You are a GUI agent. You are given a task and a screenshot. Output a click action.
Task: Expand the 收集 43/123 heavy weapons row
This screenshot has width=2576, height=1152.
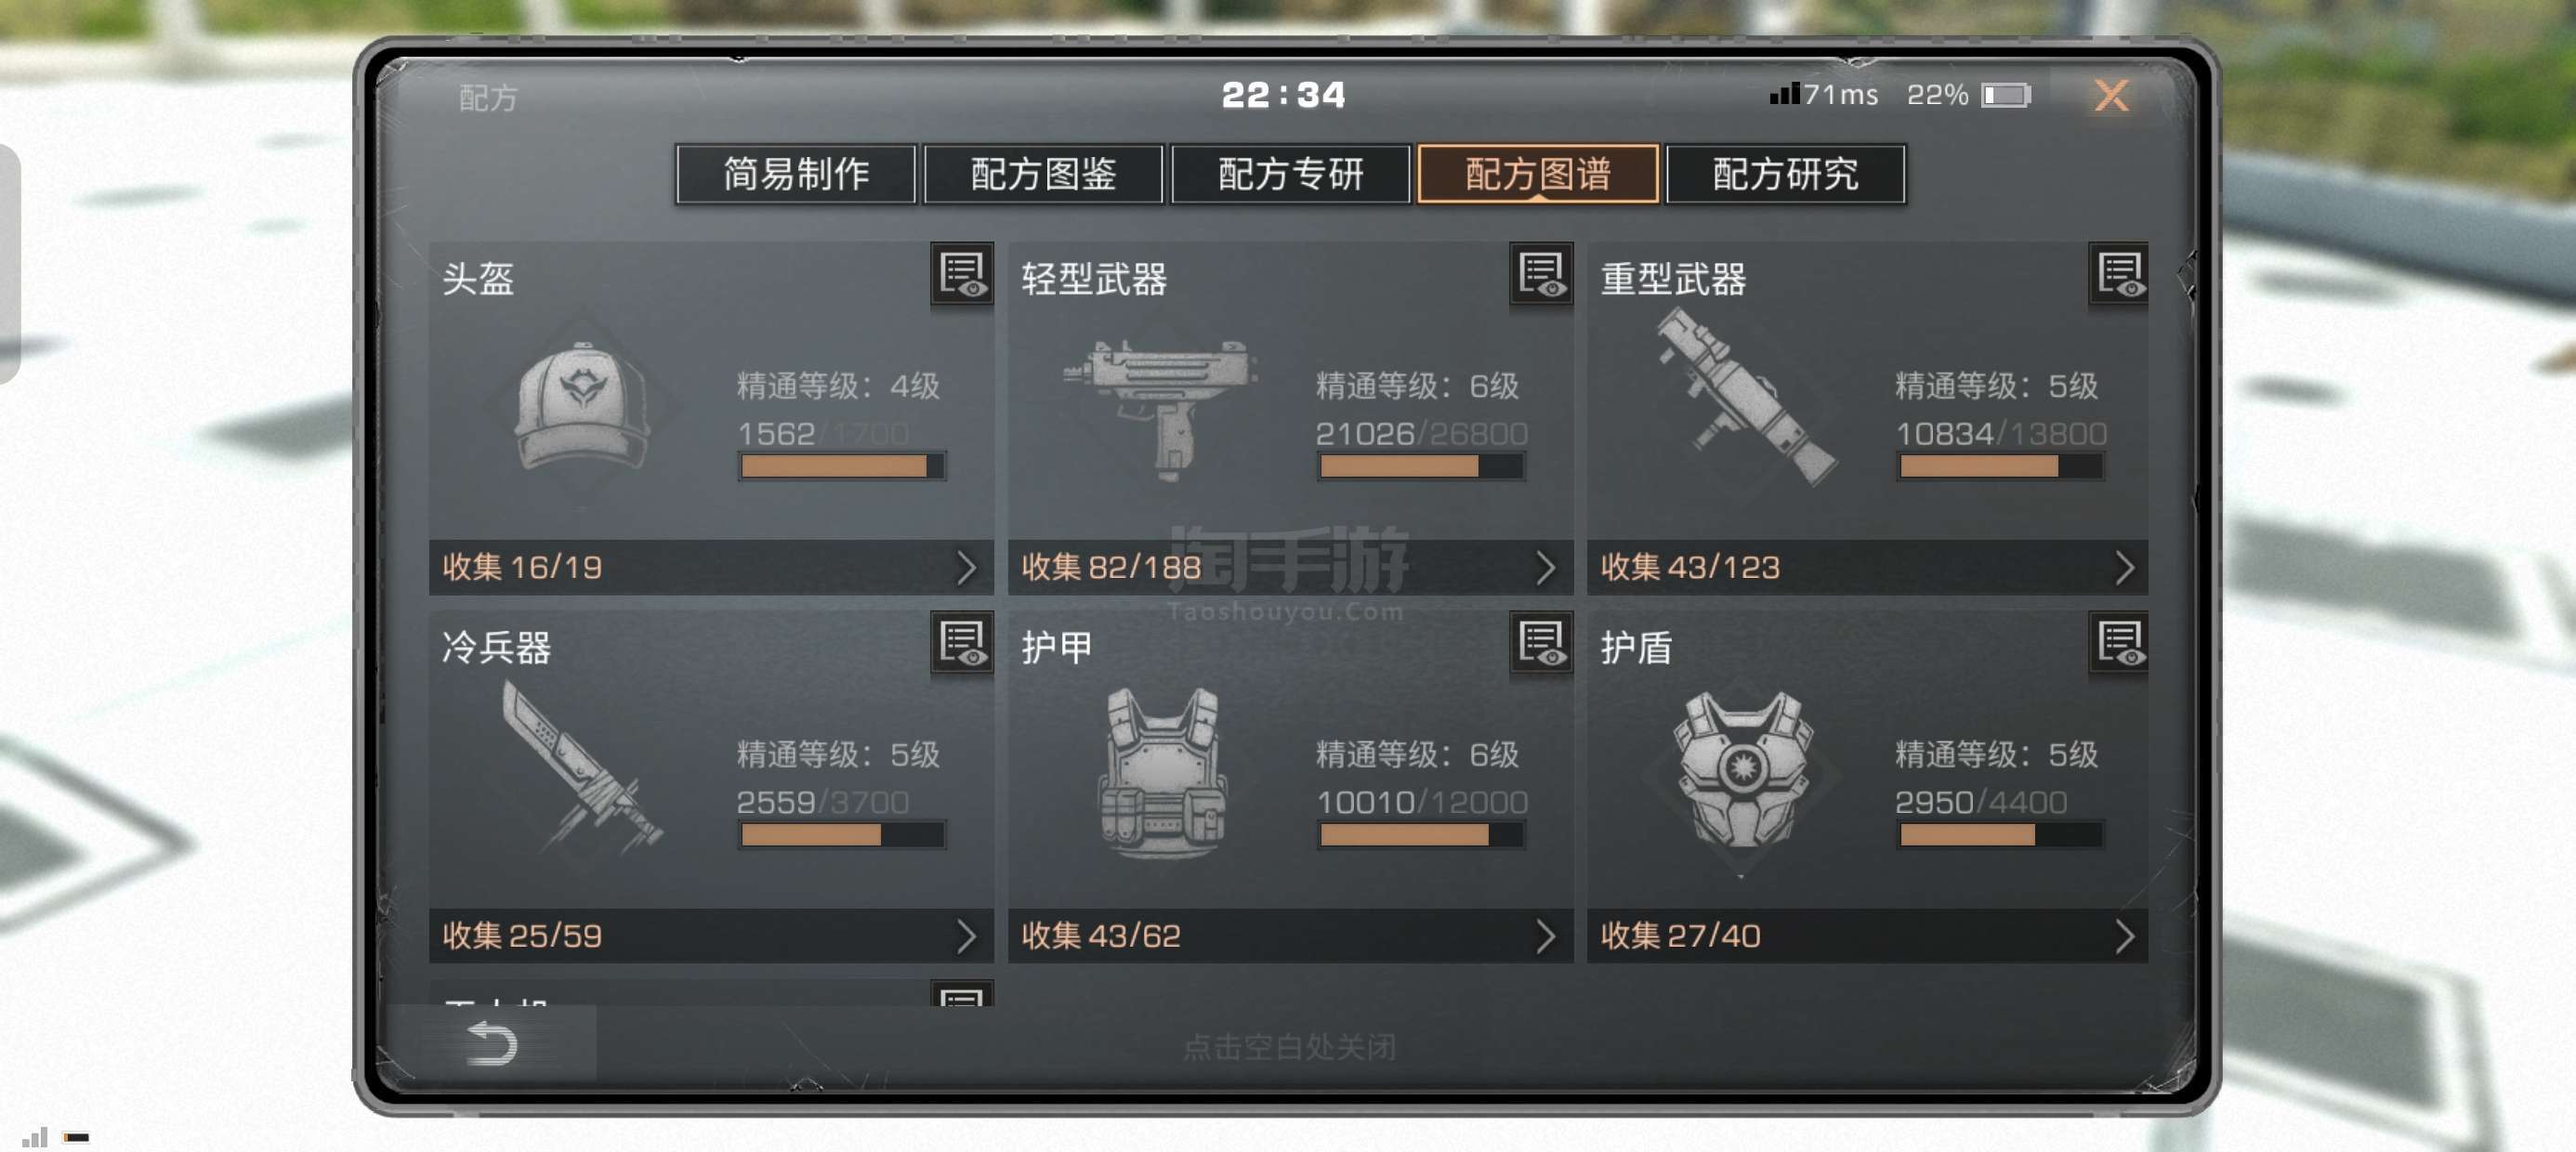click(x=1867, y=567)
